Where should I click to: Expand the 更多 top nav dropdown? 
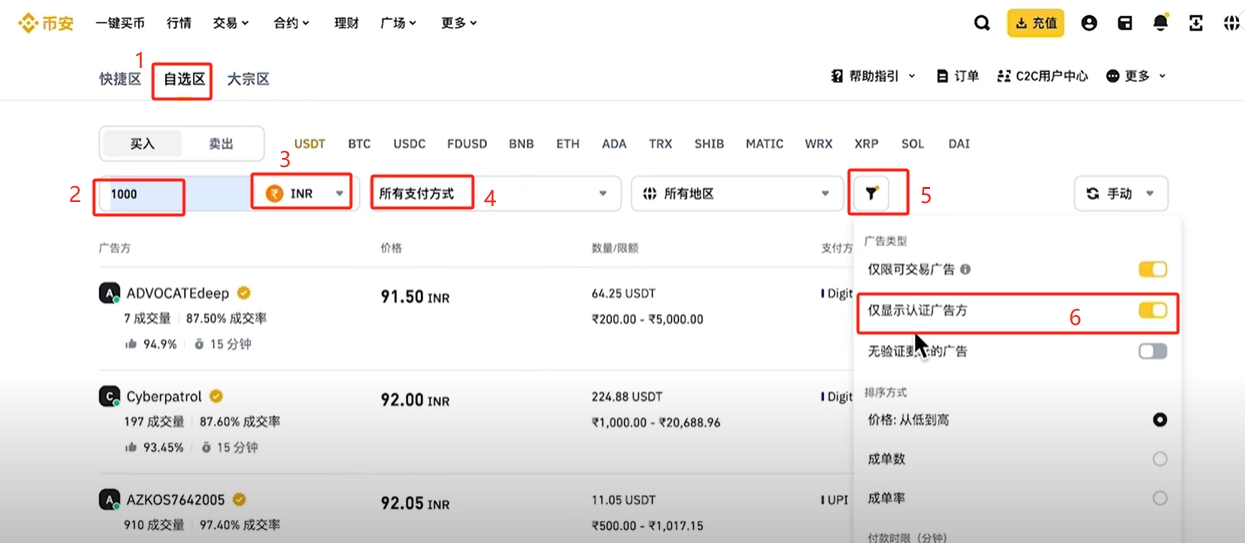click(x=459, y=23)
